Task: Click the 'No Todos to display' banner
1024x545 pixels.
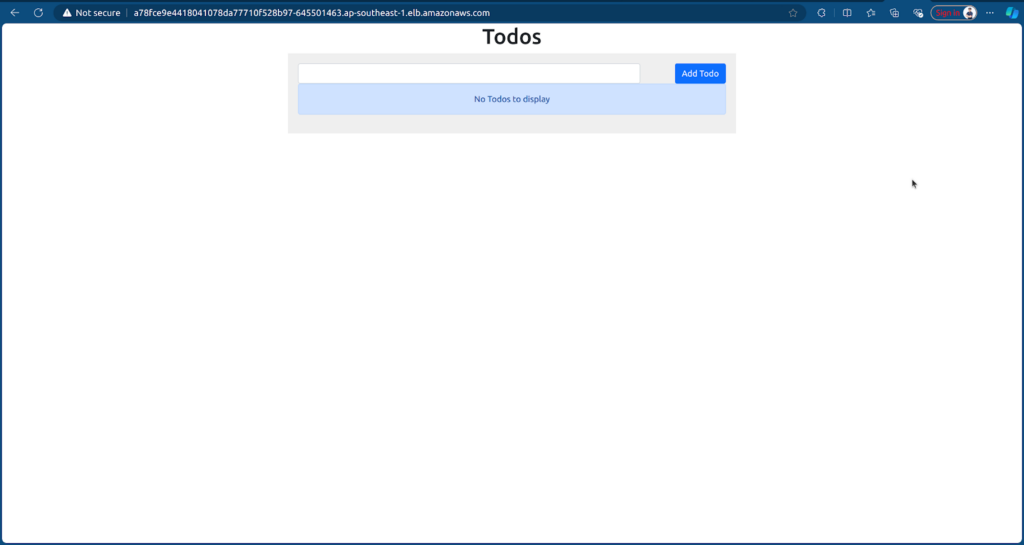Action: tap(511, 99)
